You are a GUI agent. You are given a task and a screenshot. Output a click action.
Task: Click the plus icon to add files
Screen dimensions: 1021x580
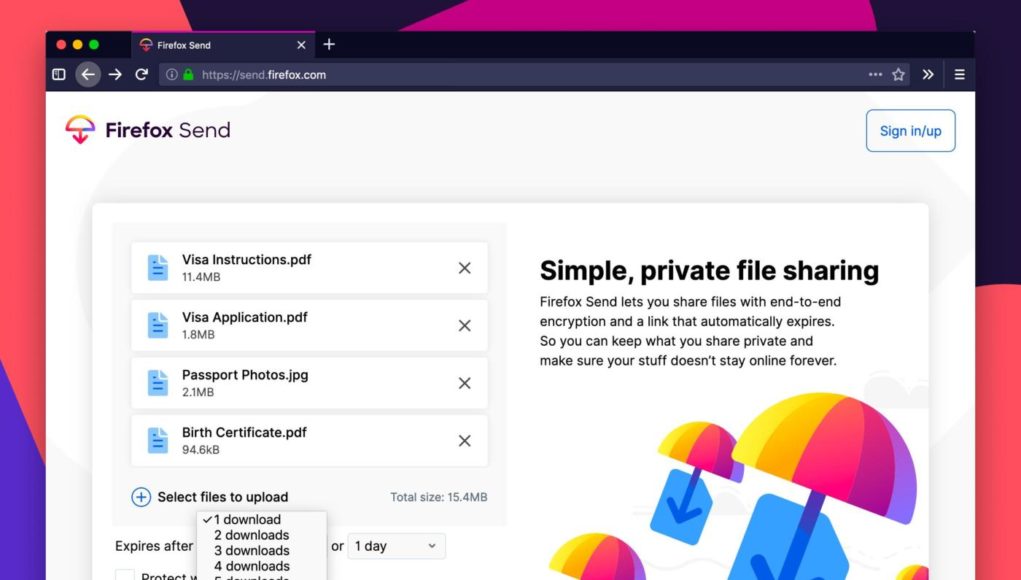[141, 497]
